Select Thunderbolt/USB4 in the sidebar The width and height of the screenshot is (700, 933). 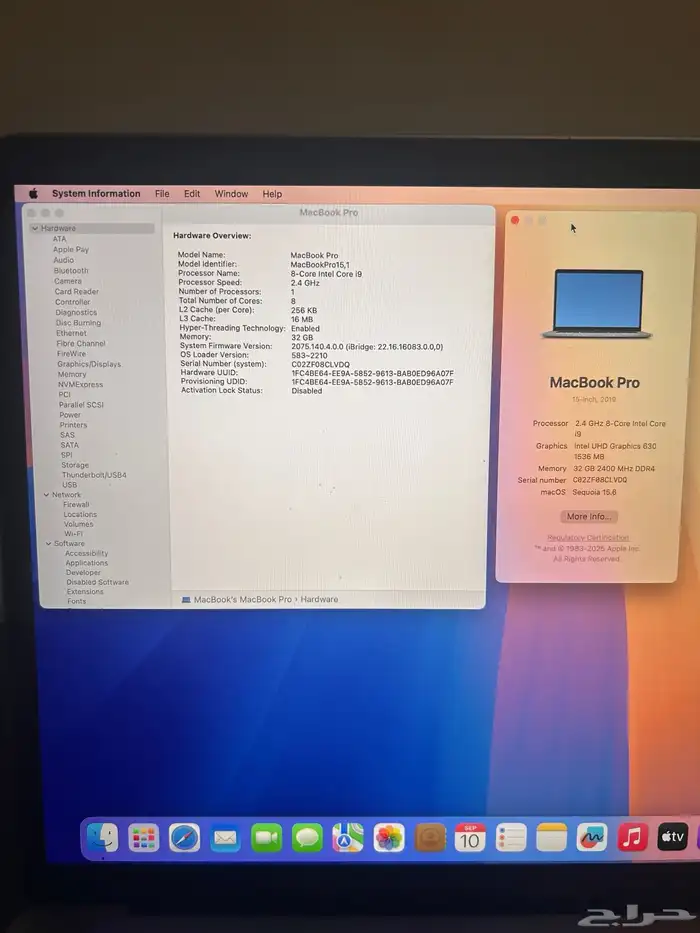[94, 475]
